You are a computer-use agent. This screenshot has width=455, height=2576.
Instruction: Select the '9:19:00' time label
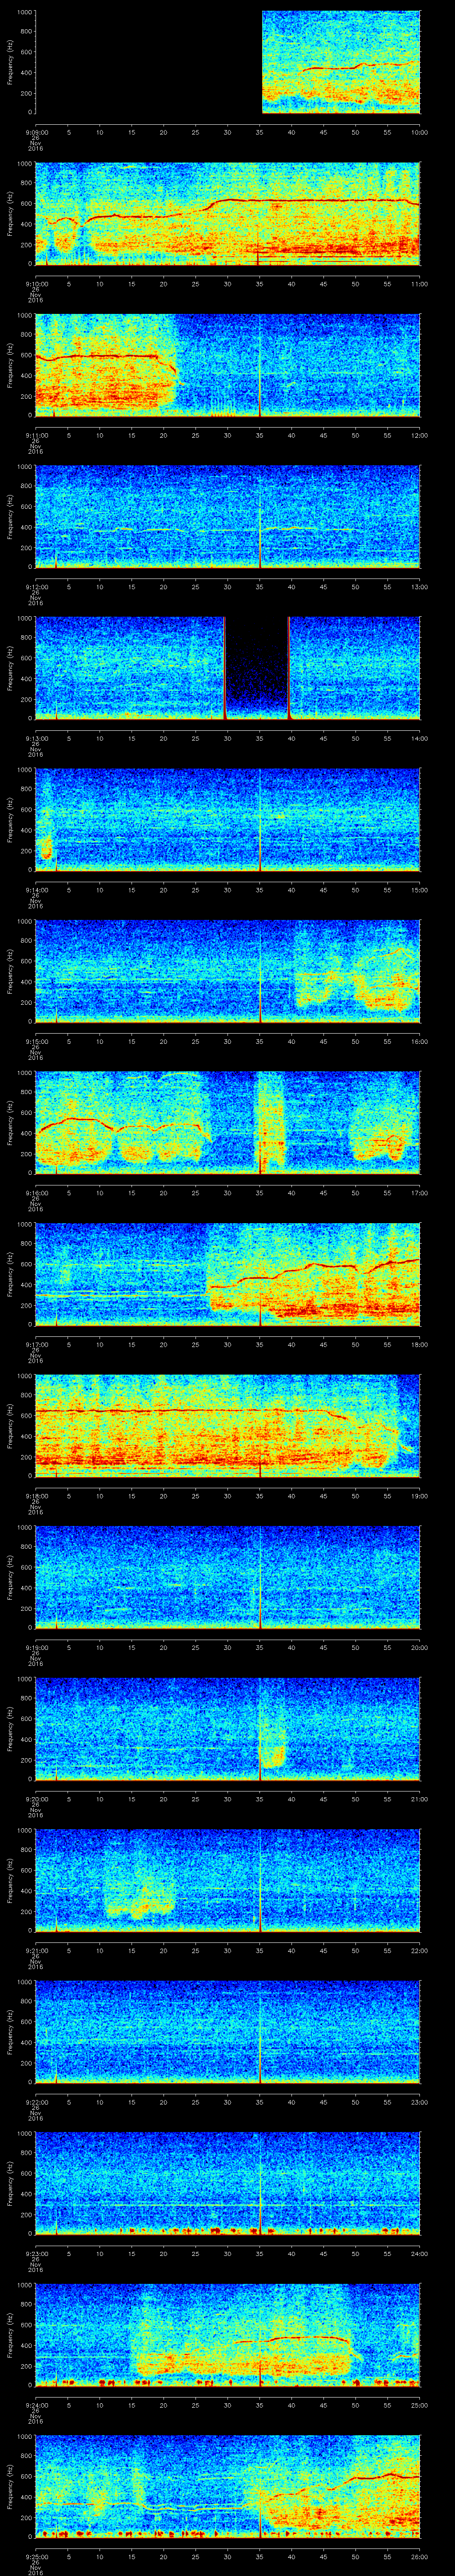pos(36,1647)
